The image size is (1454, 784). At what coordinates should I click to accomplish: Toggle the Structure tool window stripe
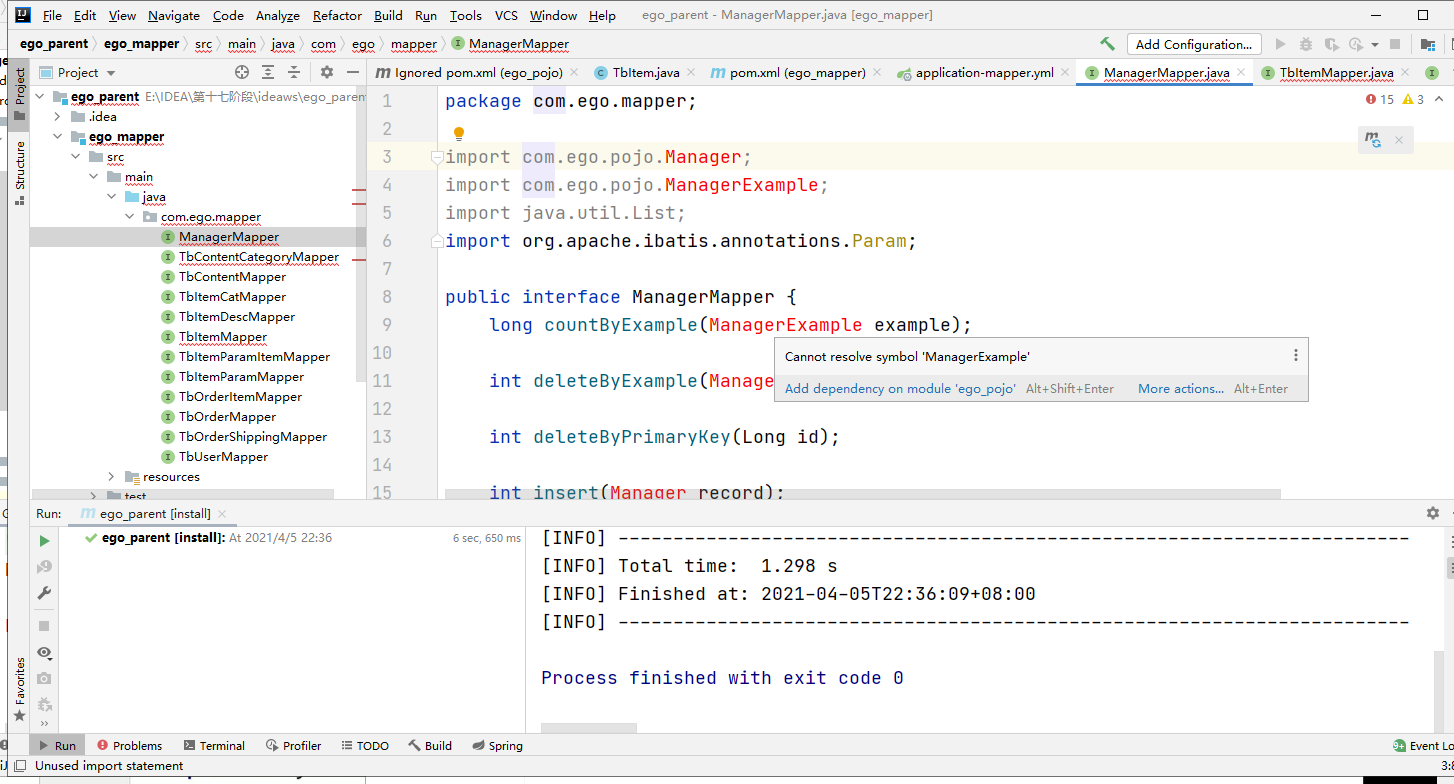tap(19, 173)
